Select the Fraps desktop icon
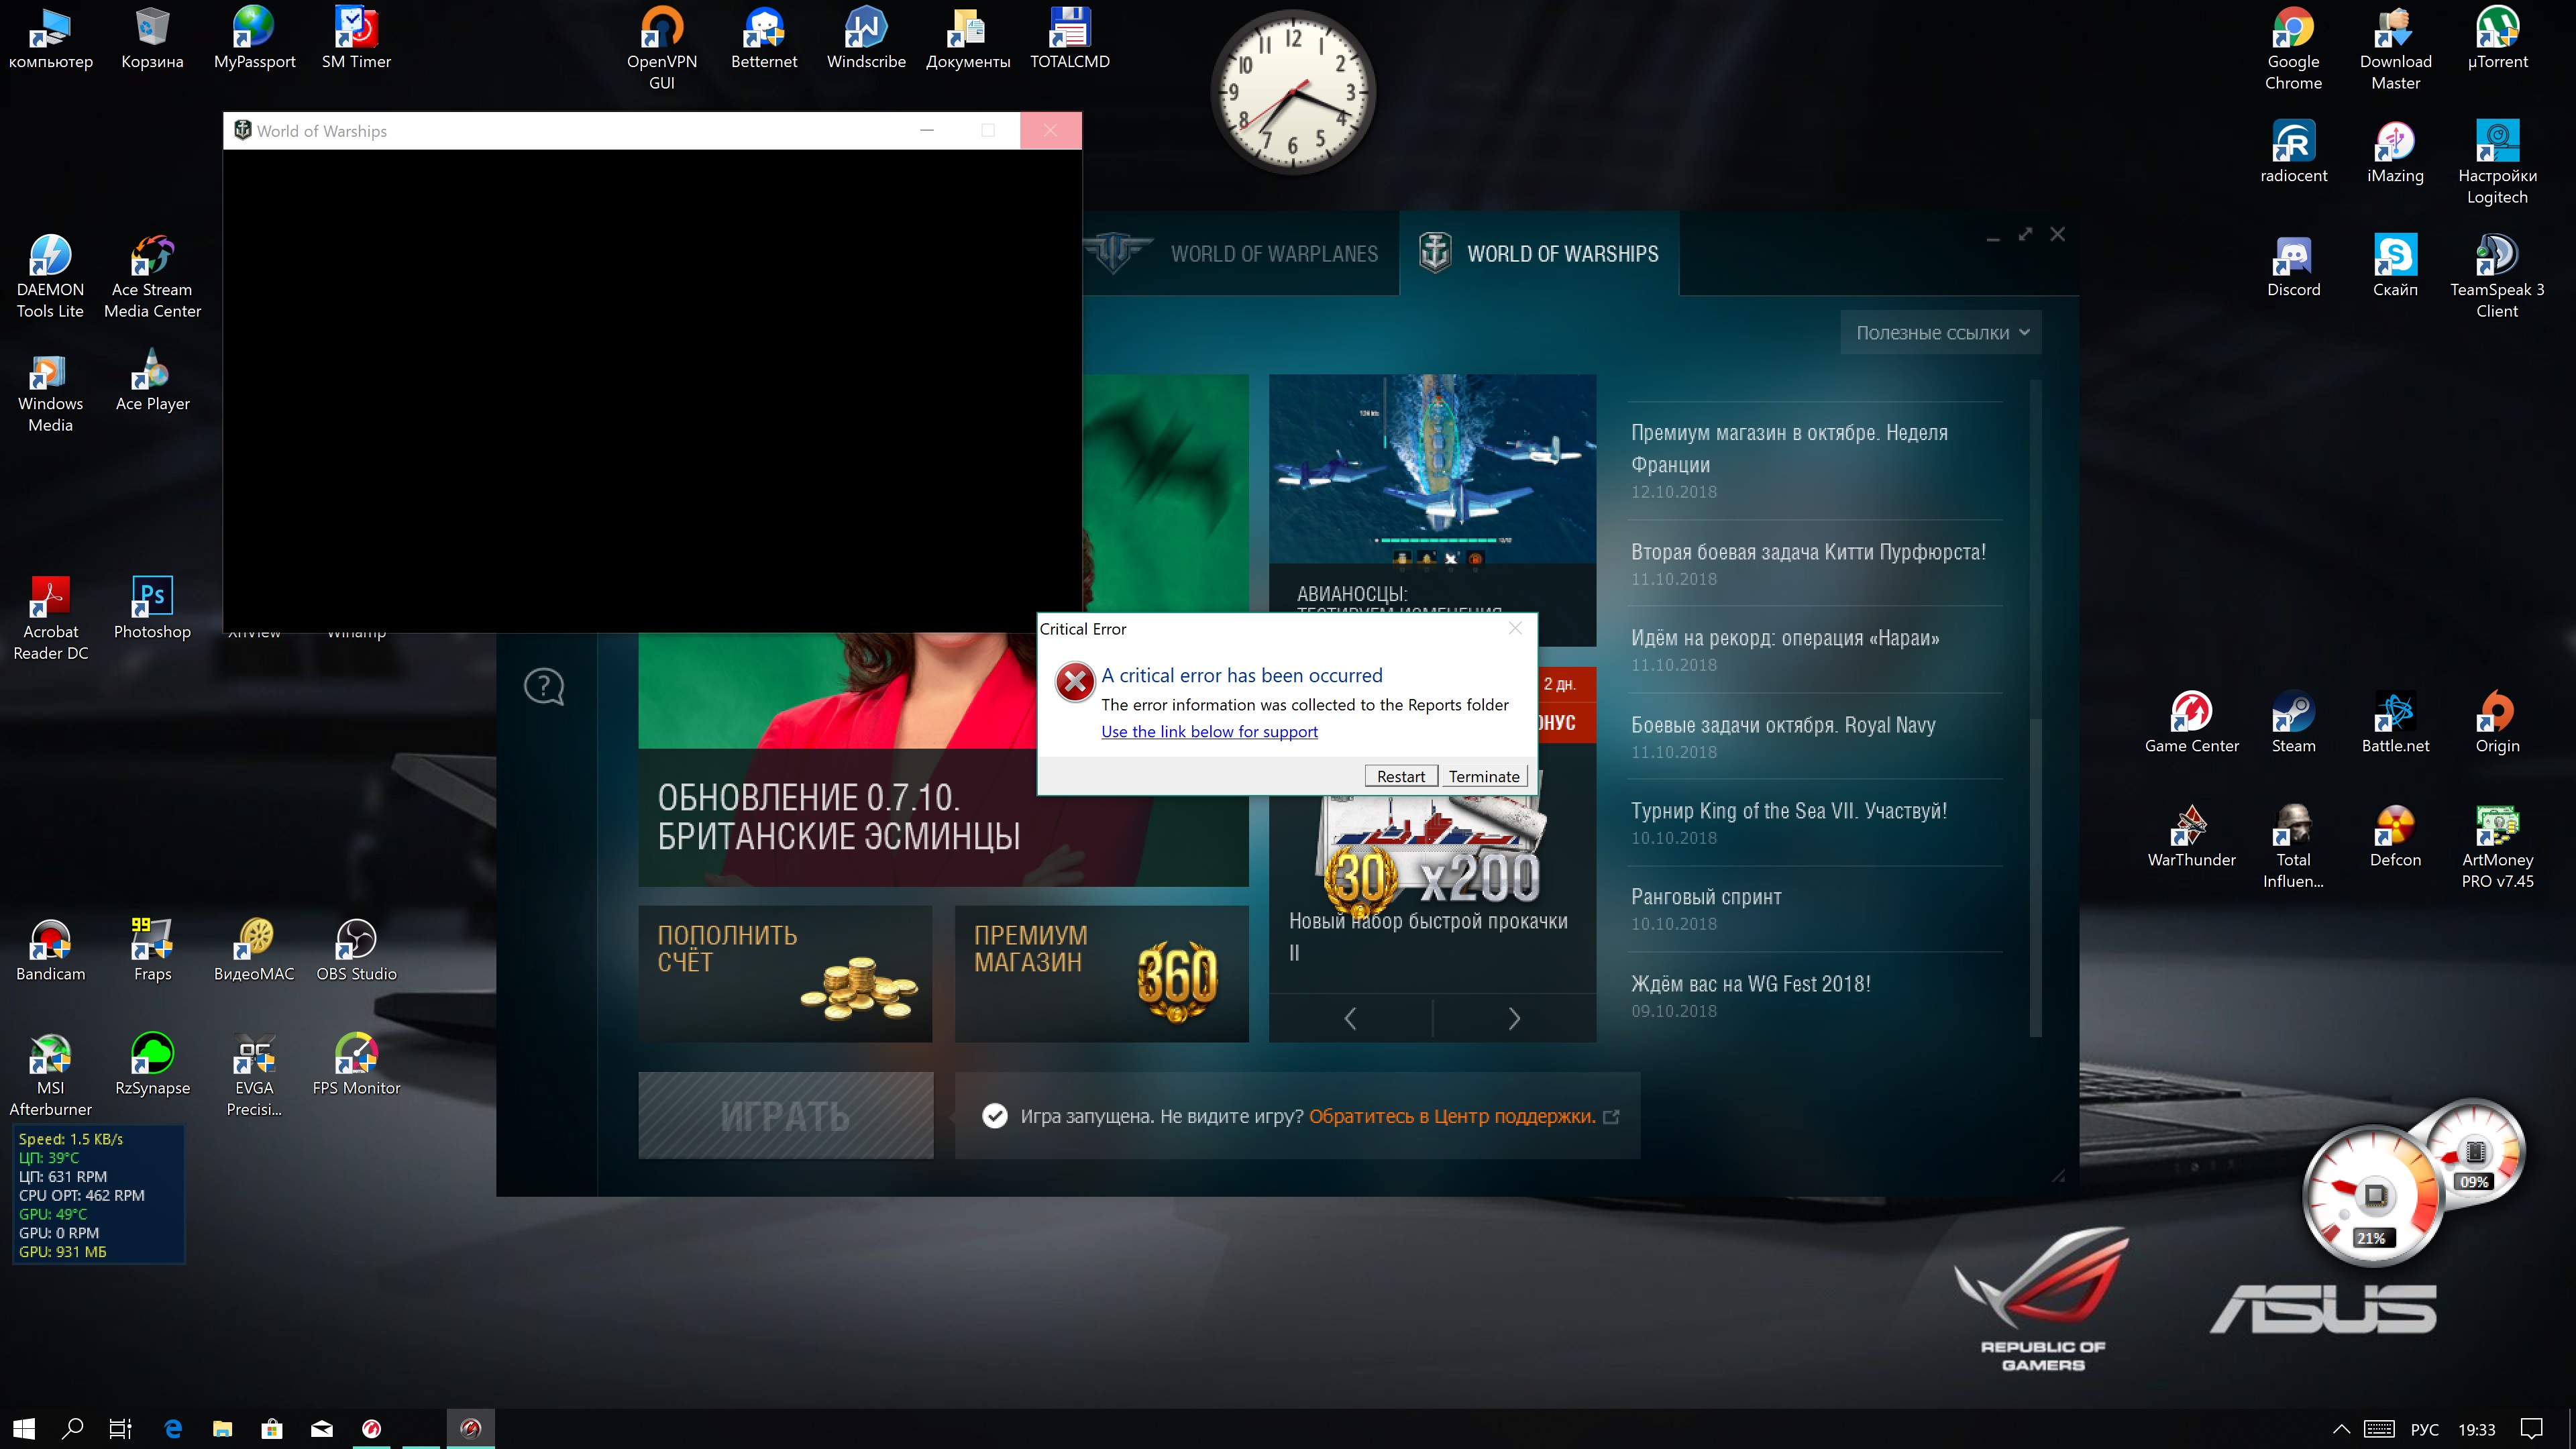 click(152, 951)
